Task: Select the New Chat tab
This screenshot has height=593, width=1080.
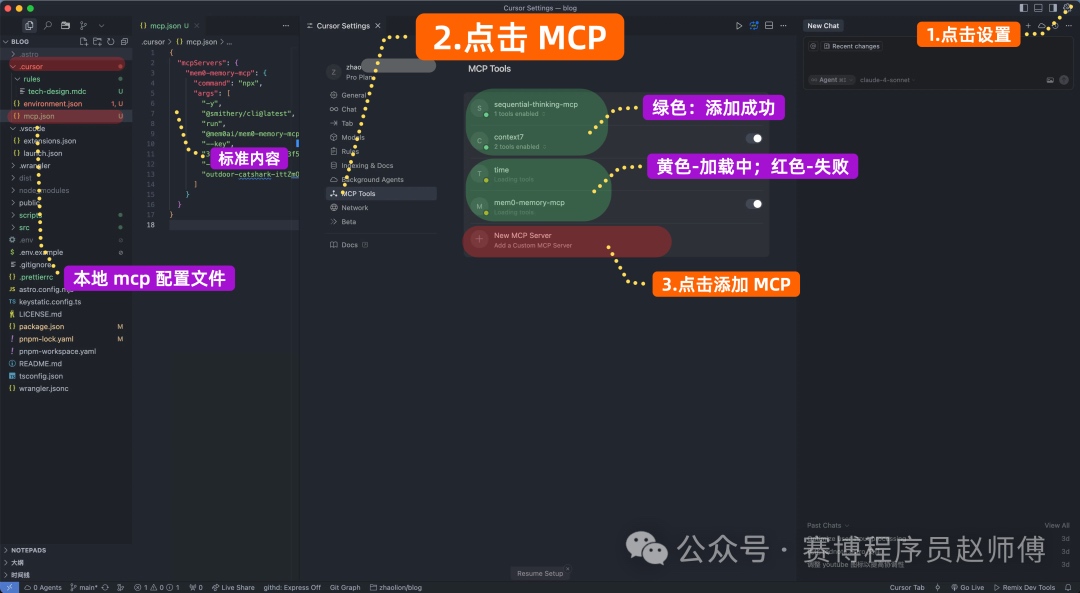Action: (823, 25)
